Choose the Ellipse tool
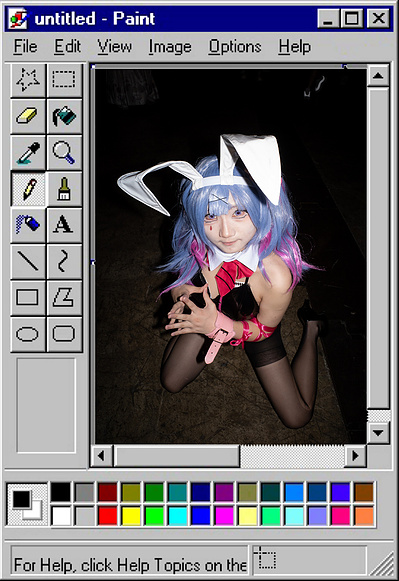399x581 pixels. point(28,334)
